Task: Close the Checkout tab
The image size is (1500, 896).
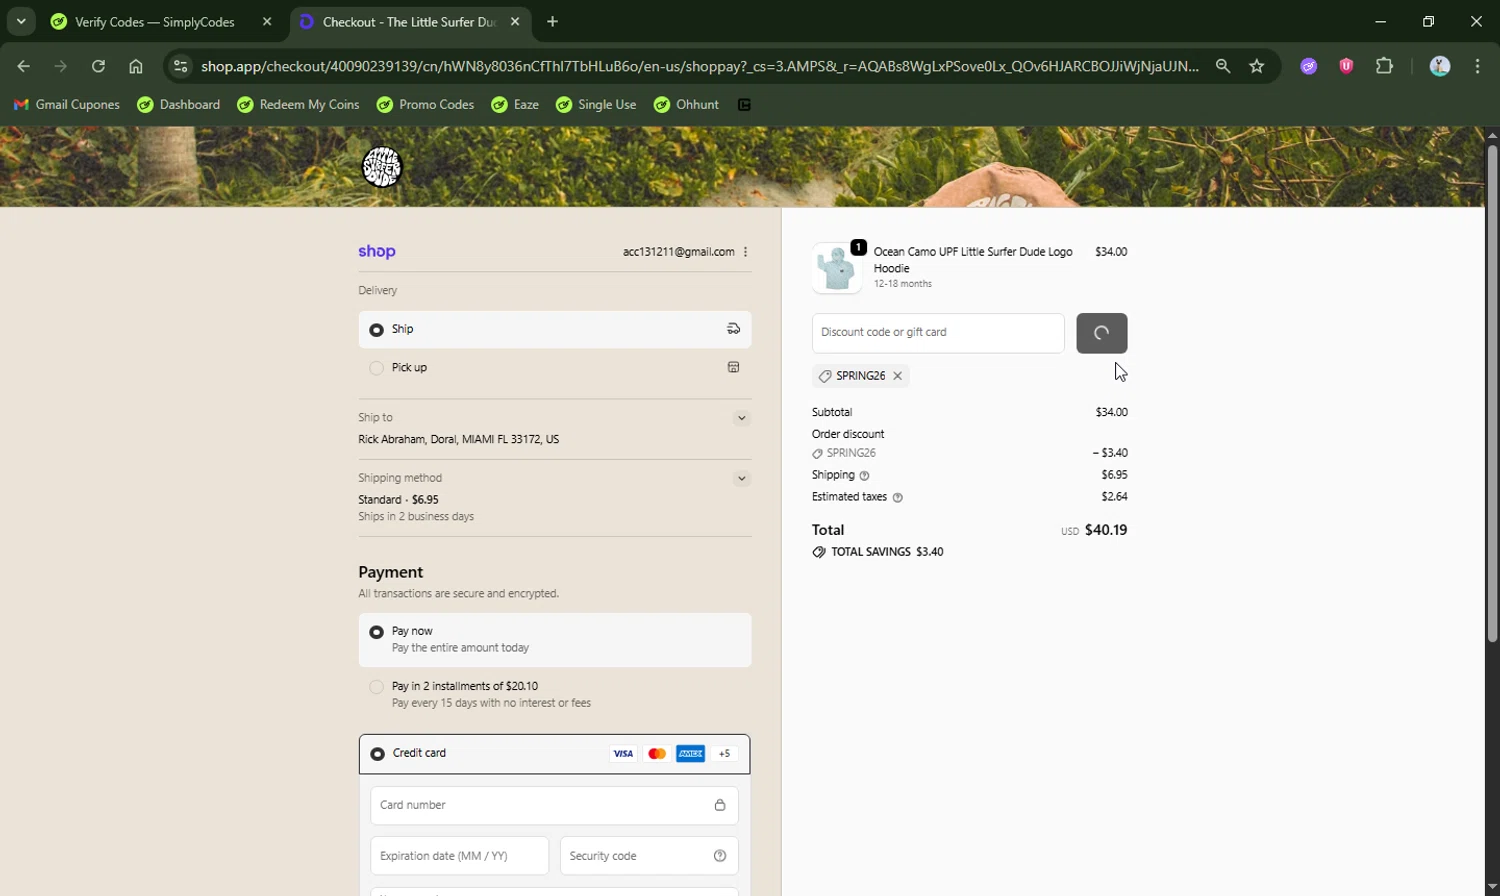Action: (515, 21)
